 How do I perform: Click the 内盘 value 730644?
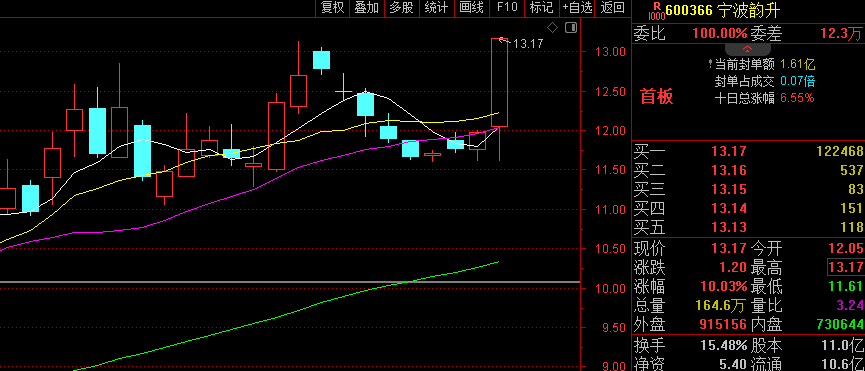[x=840, y=325]
